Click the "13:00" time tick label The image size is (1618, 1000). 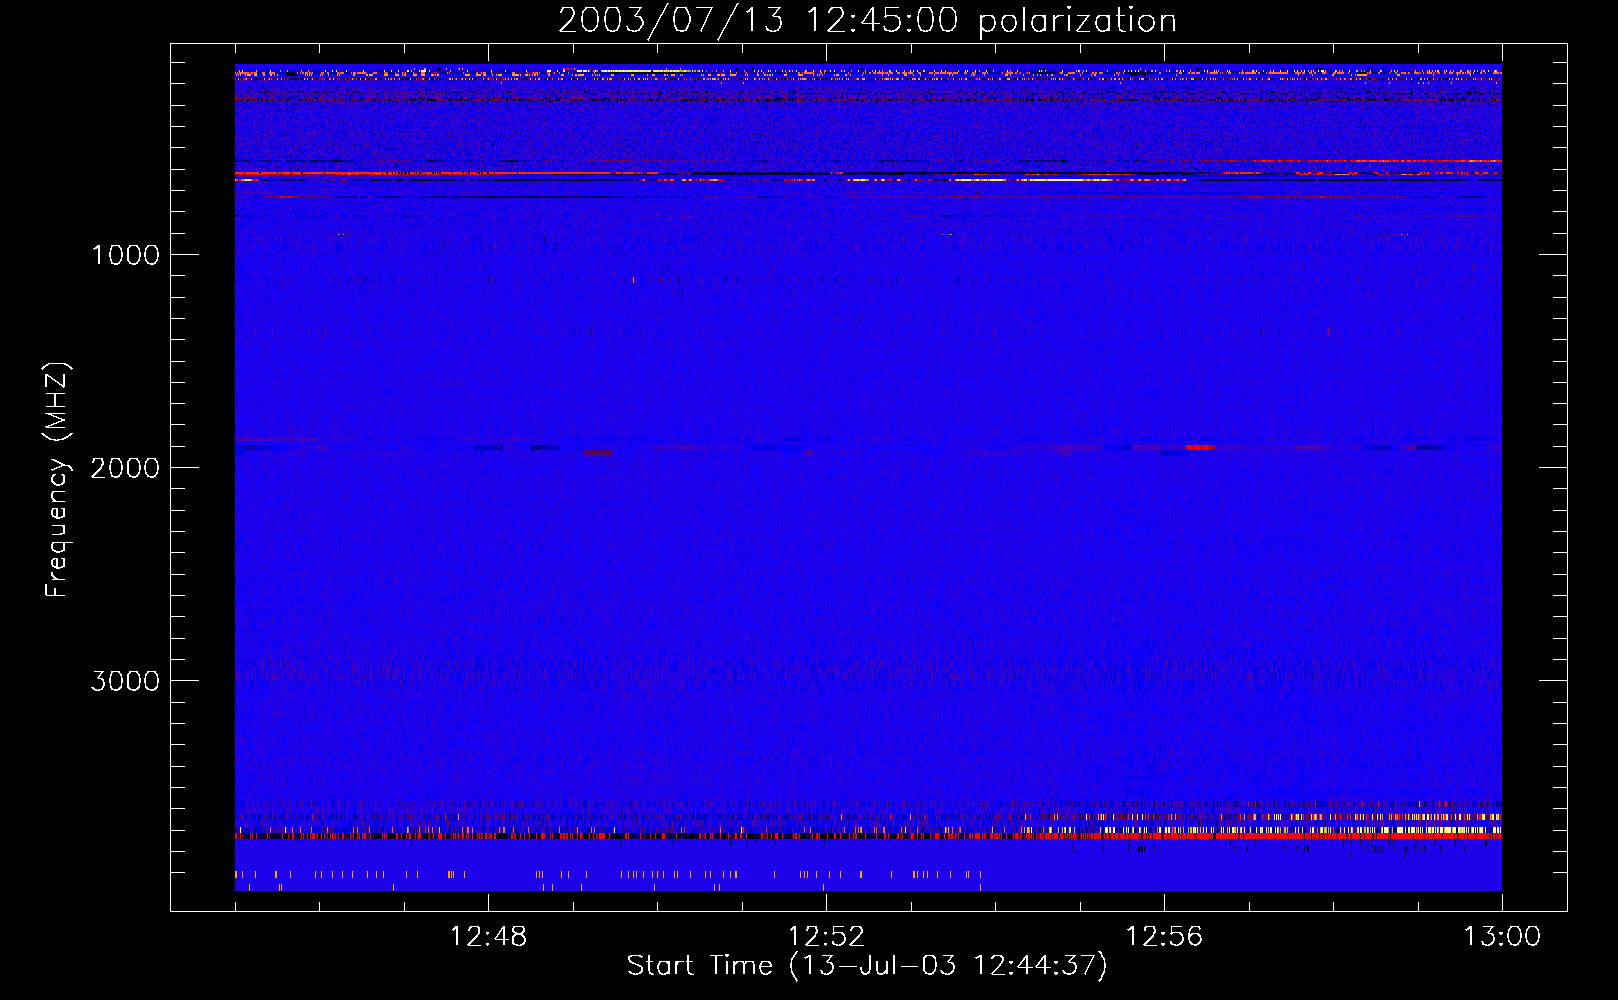(x=1502, y=937)
